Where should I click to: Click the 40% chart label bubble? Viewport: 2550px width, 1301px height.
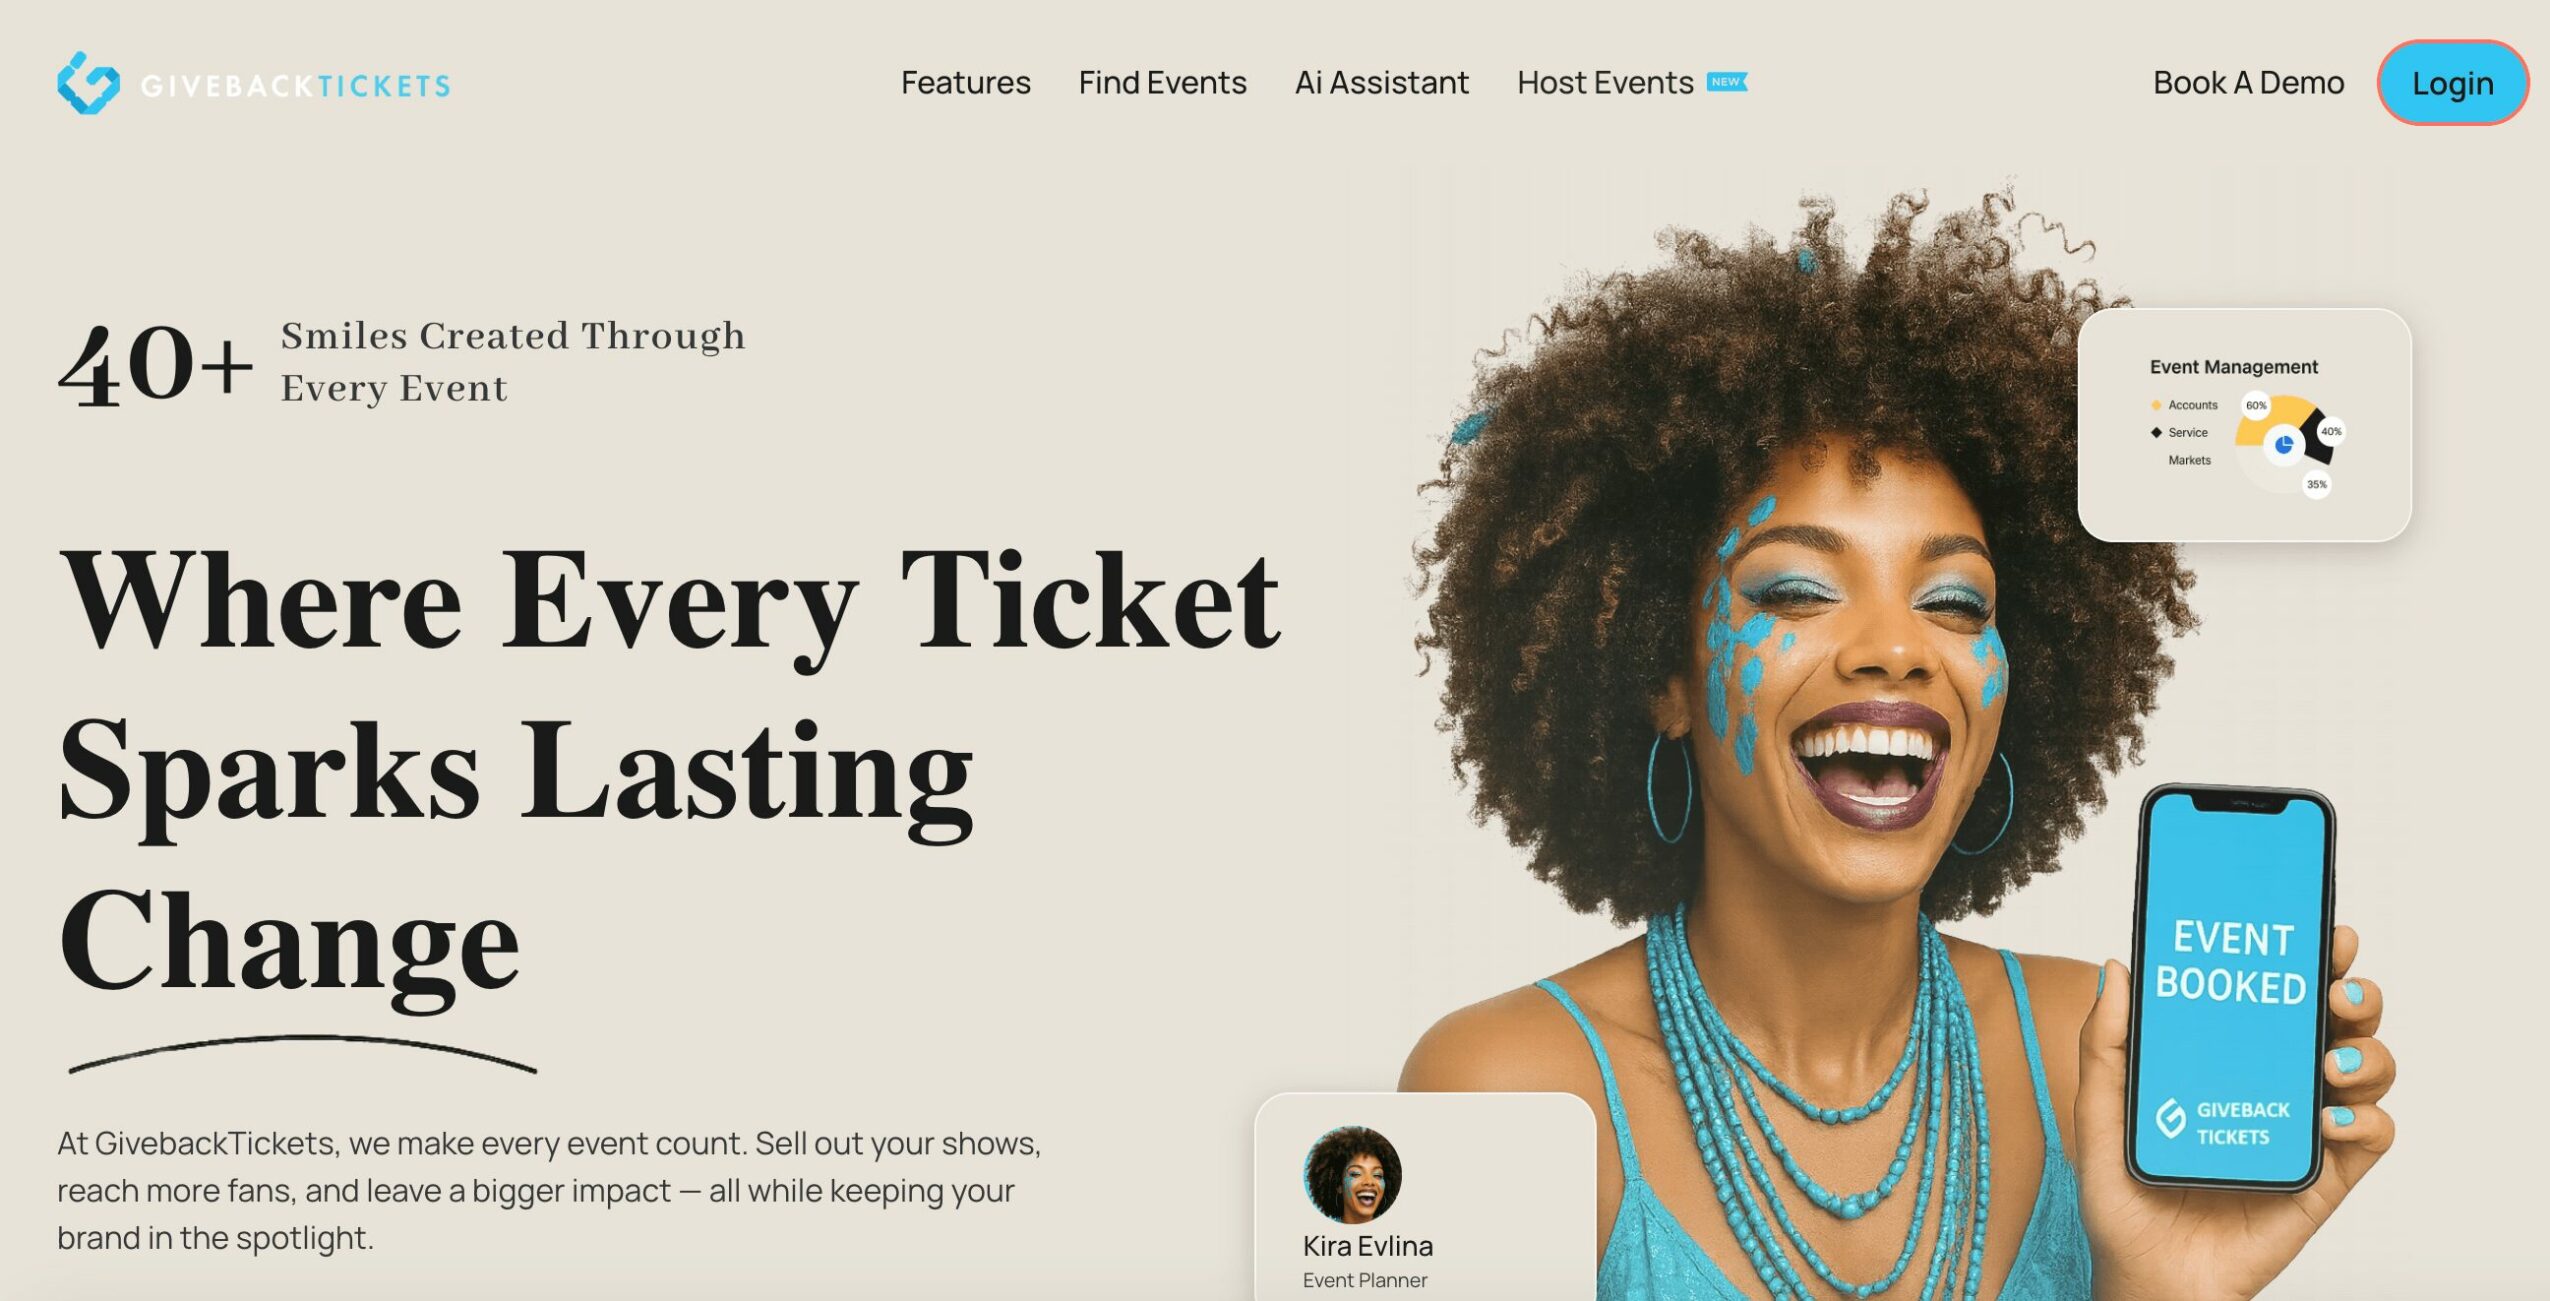click(x=2331, y=431)
